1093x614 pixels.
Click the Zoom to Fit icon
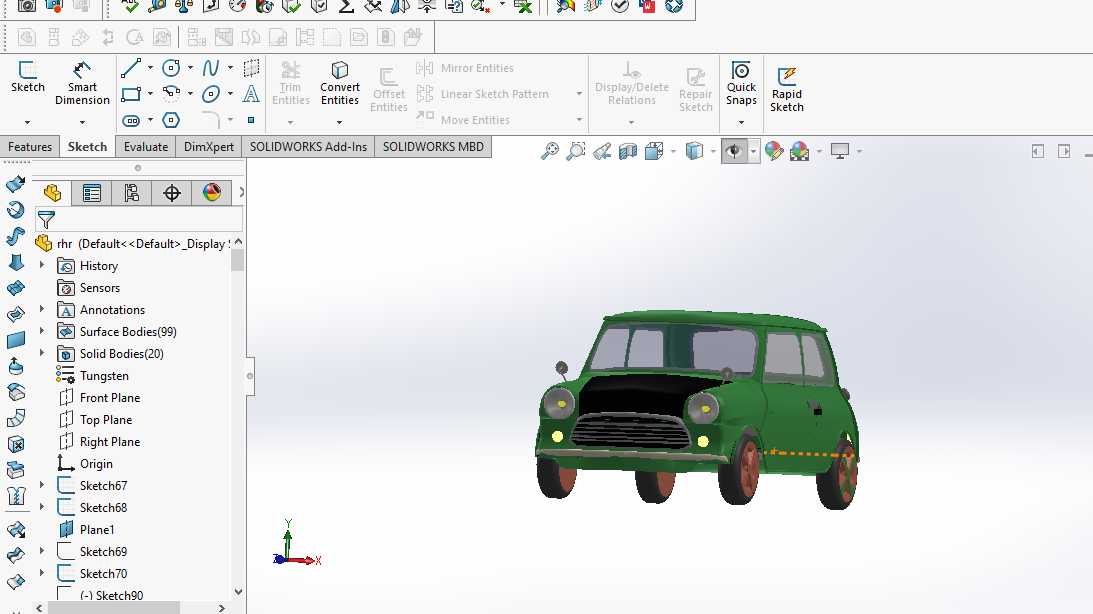[550, 151]
